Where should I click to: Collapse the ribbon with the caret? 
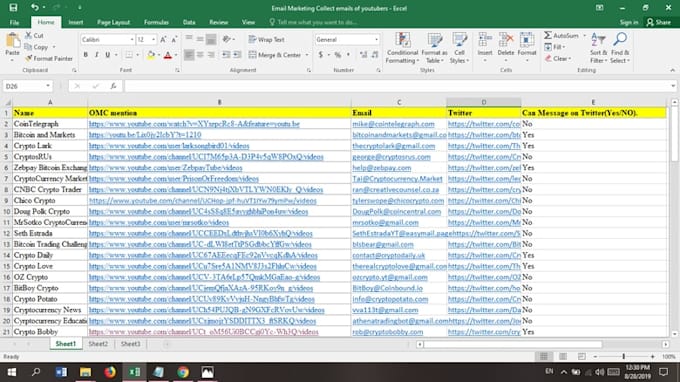point(673,70)
